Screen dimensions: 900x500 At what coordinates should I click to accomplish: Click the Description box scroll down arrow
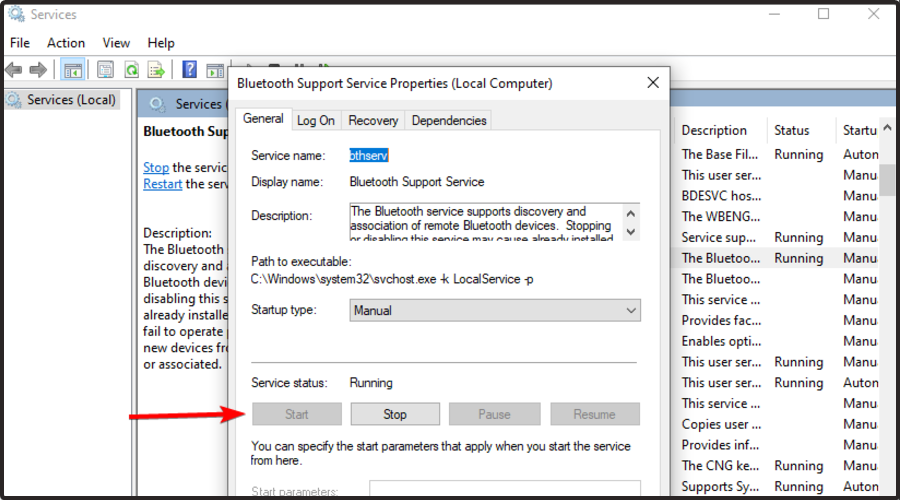(631, 232)
